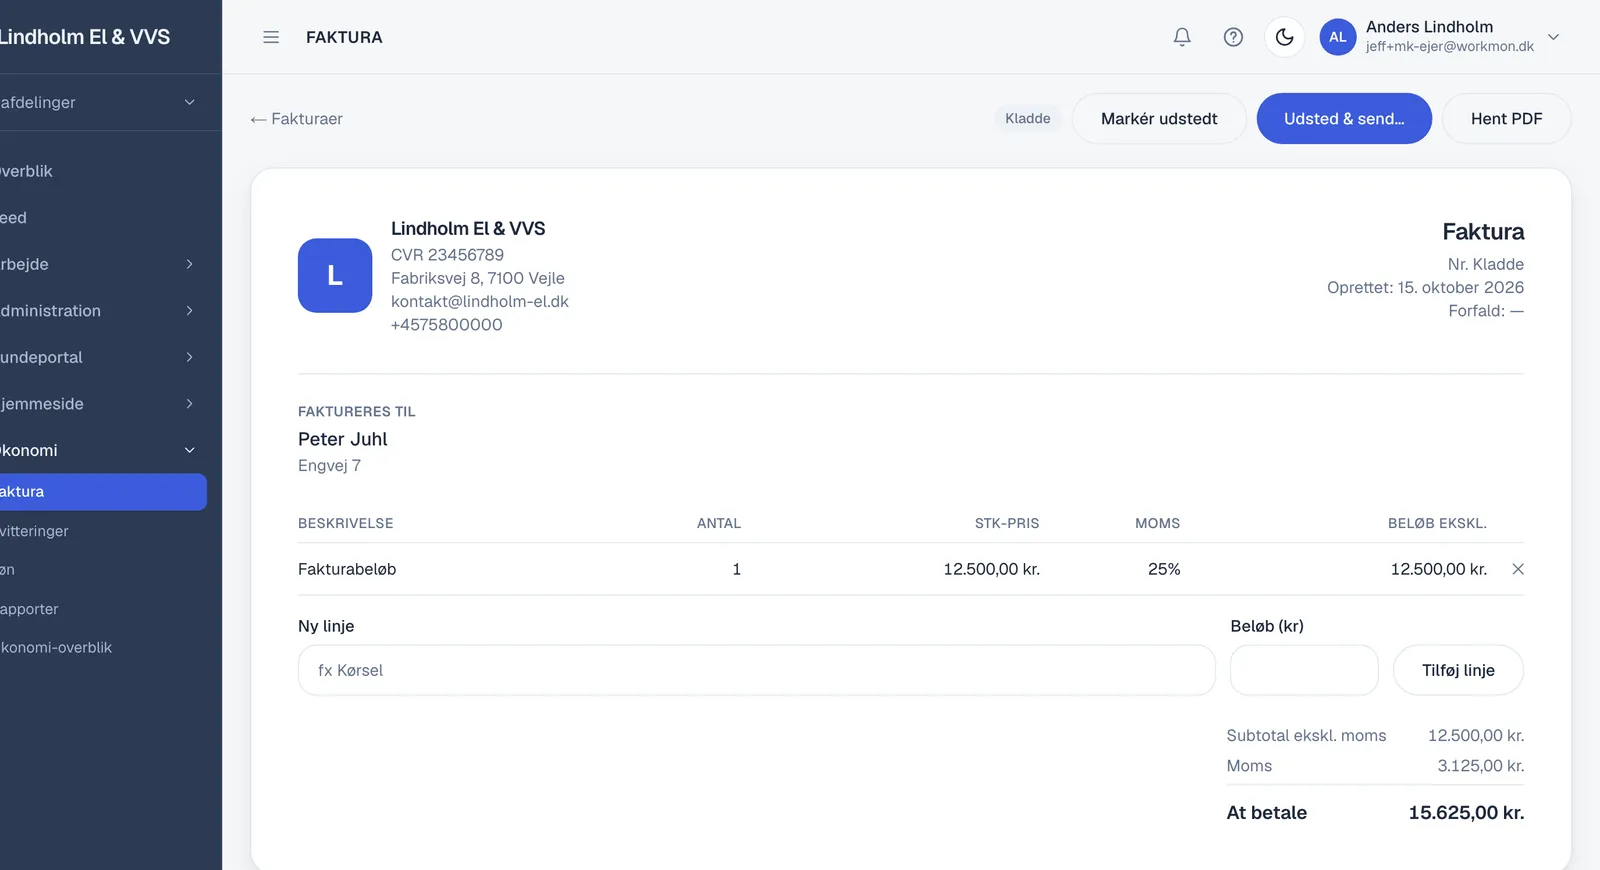The width and height of the screenshot is (1600, 870).
Task: Open Kvitteringer in the sidebar
Action: [98, 531]
